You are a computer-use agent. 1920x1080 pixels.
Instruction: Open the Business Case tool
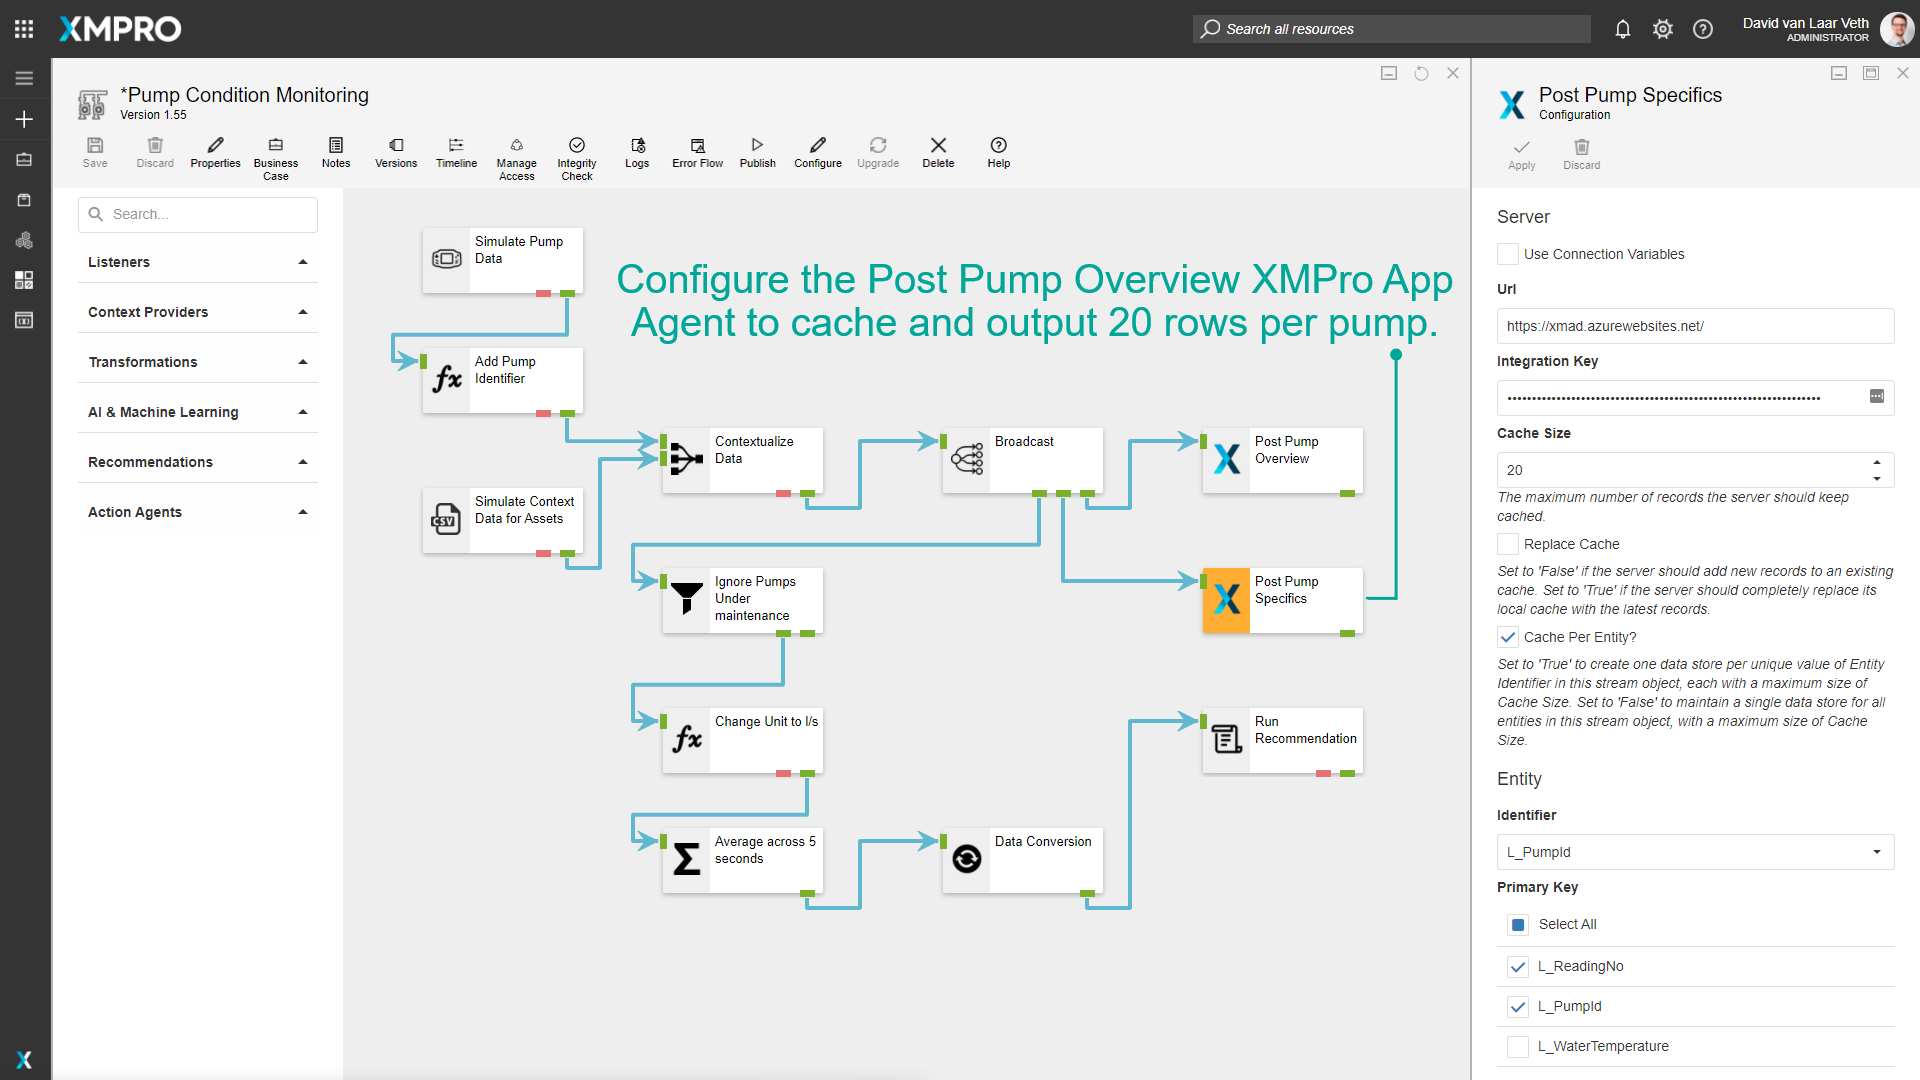(x=276, y=159)
